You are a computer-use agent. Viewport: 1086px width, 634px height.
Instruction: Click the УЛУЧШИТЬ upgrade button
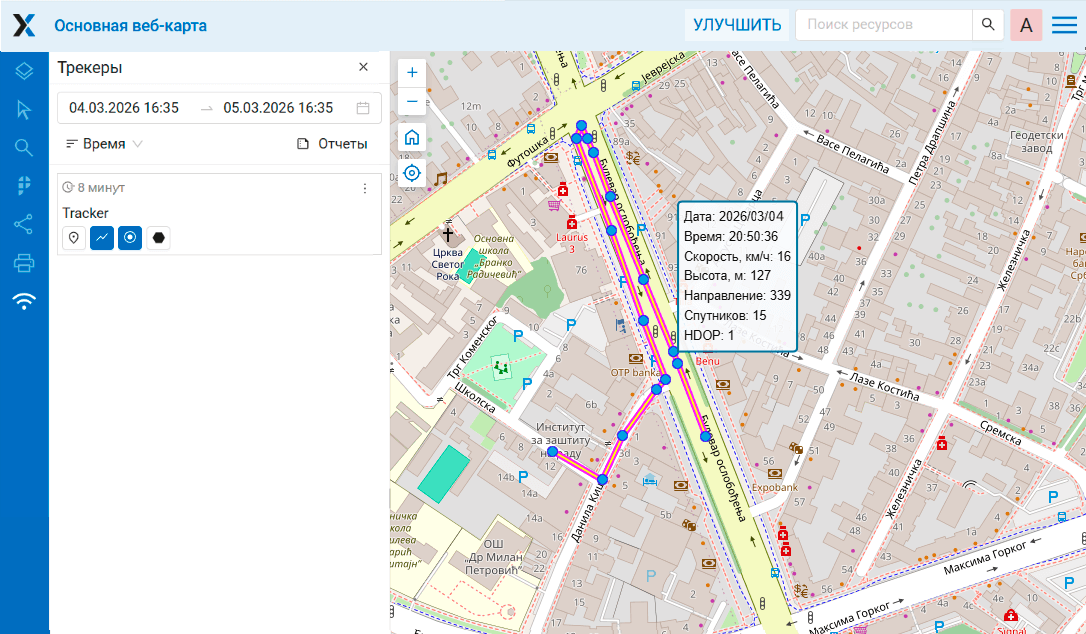(x=737, y=25)
